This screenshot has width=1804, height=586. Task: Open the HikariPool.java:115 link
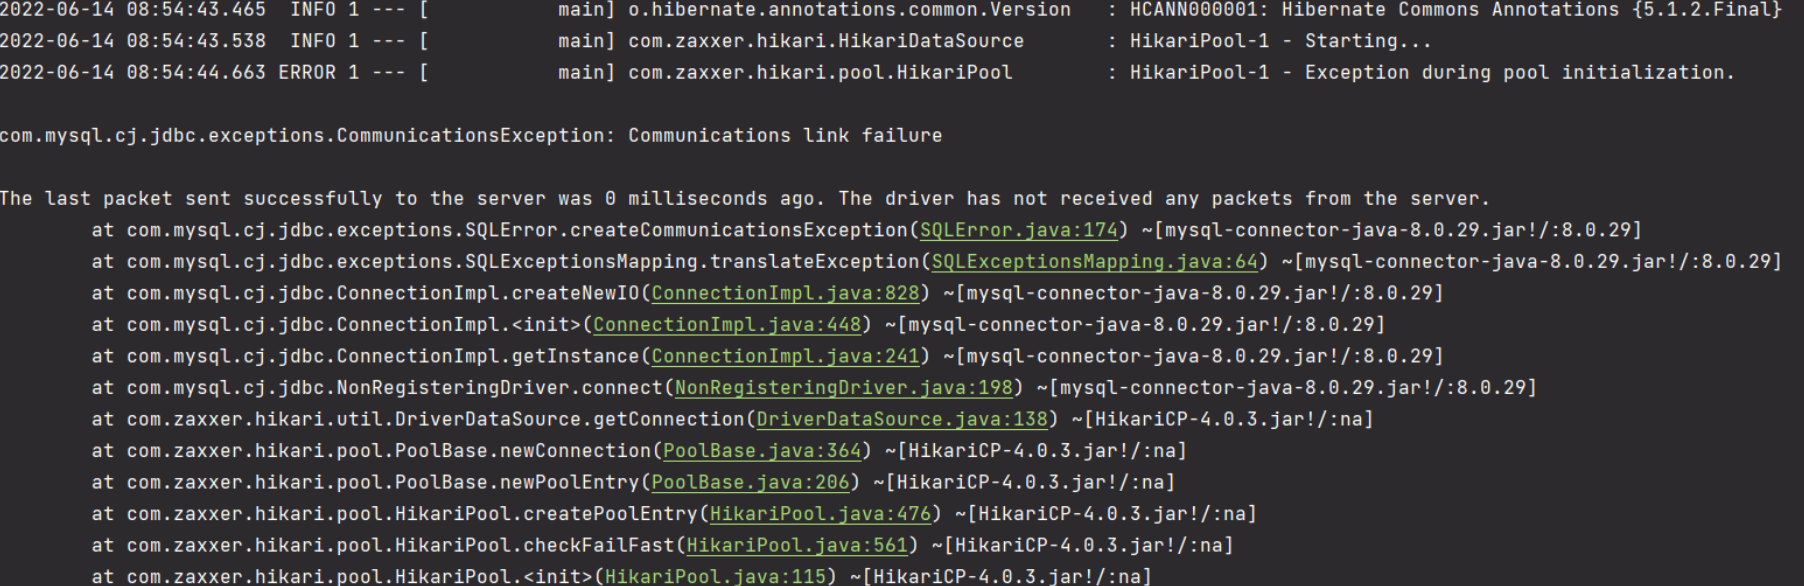click(x=715, y=576)
